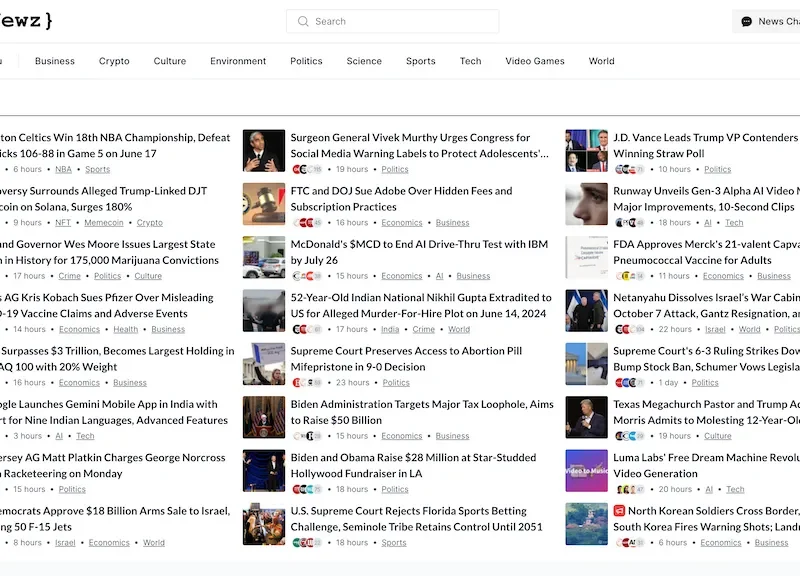Open the Video Games category tab
The image size is (800, 576).
pyautogui.click(x=535, y=61)
